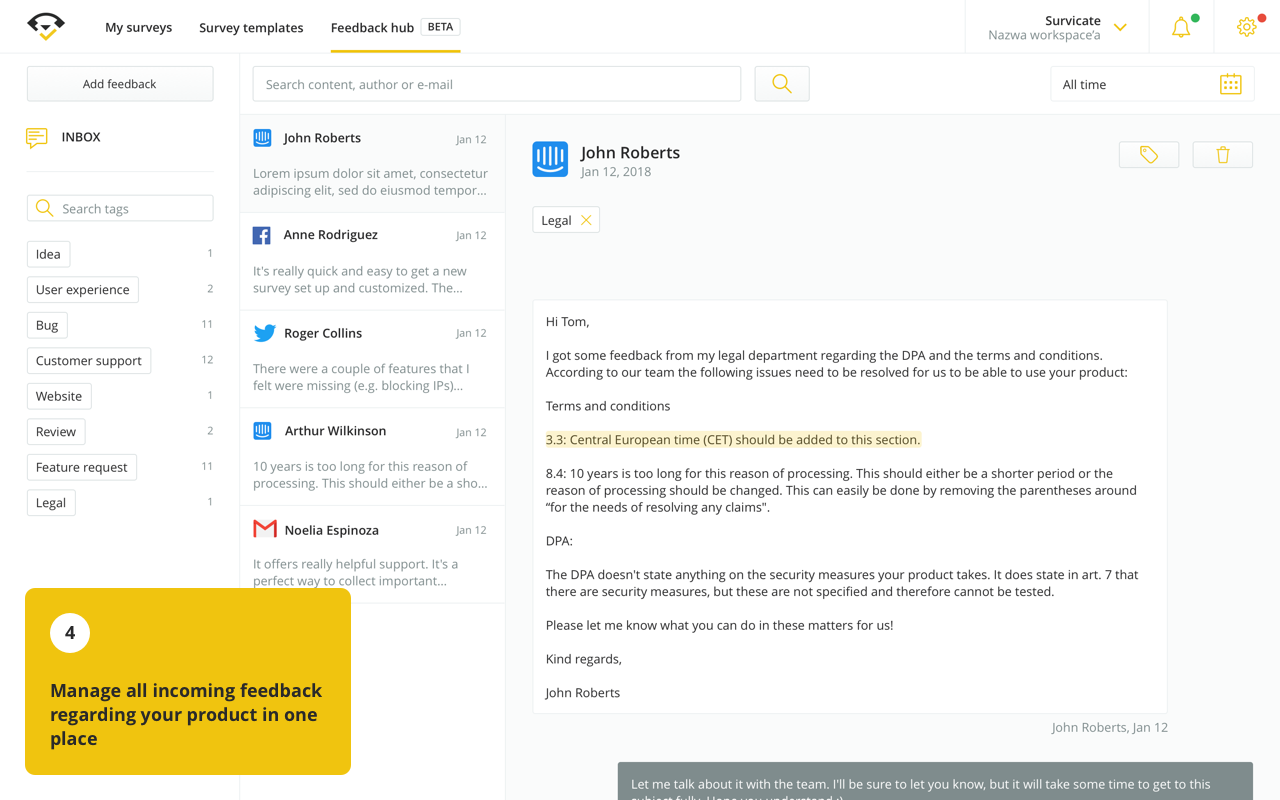Image resolution: width=1280 pixels, height=800 pixels.
Task: Click the Terms and conditions line
Action: coord(608,406)
